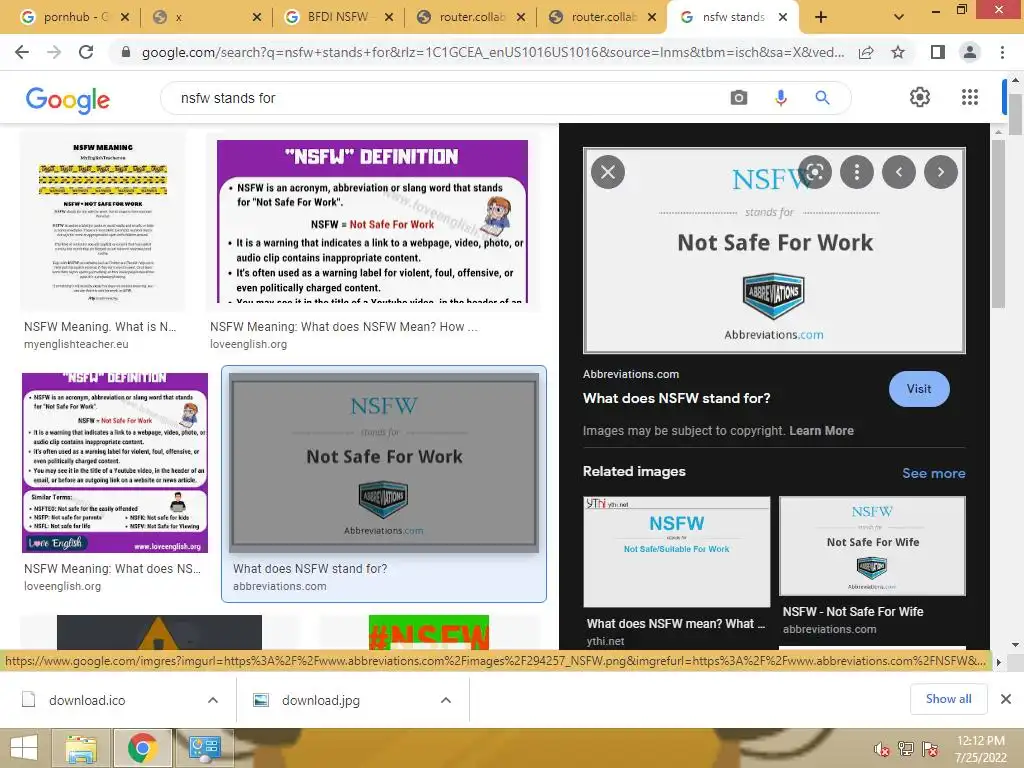Close the BFDI NSFW tab

[389, 18]
